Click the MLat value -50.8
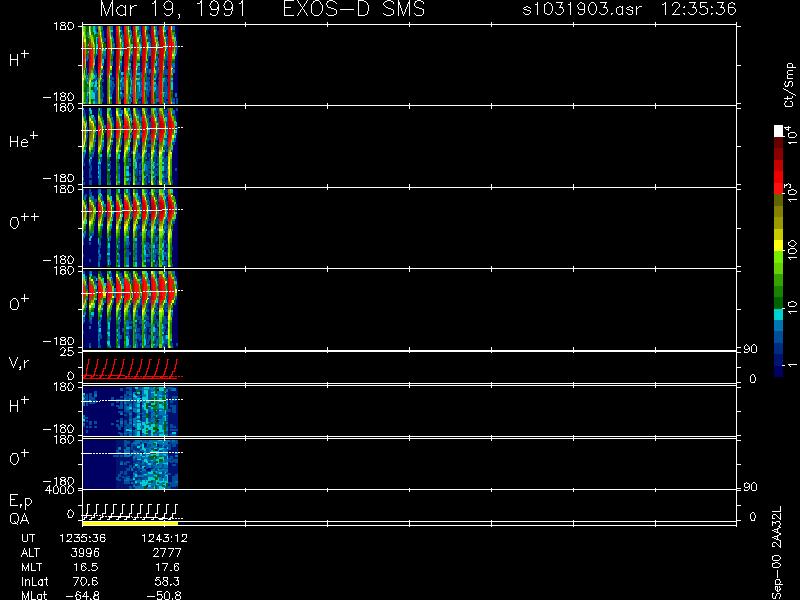The image size is (800, 600). [164, 595]
